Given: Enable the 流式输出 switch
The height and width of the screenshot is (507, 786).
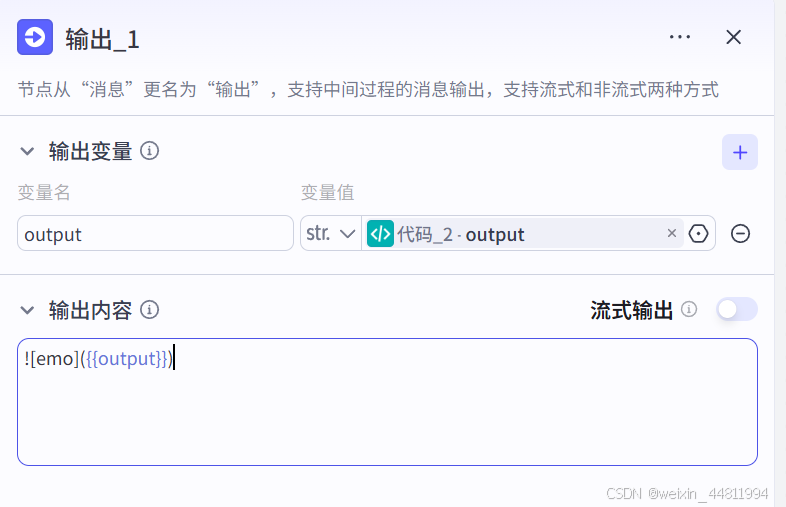Looking at the screenshot, I should point(736,309).
